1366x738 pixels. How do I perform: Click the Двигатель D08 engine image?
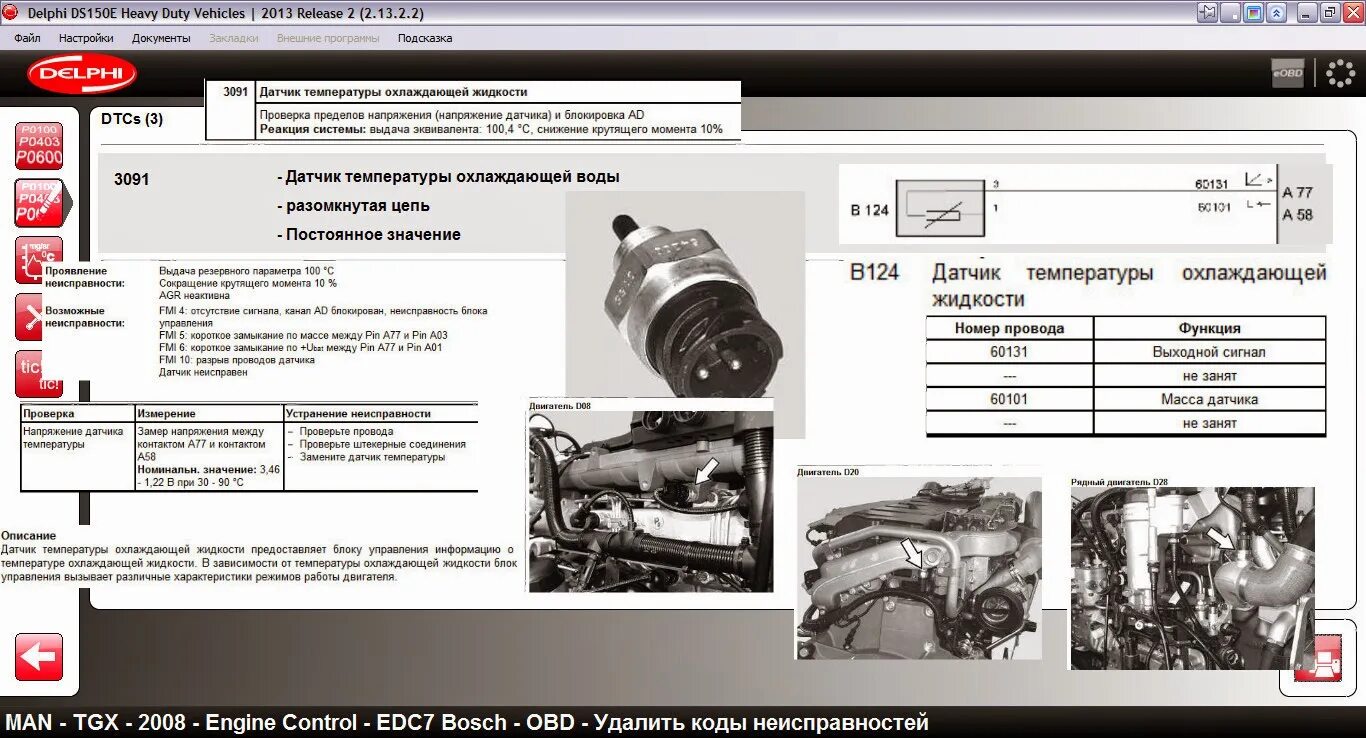[650, 501]
